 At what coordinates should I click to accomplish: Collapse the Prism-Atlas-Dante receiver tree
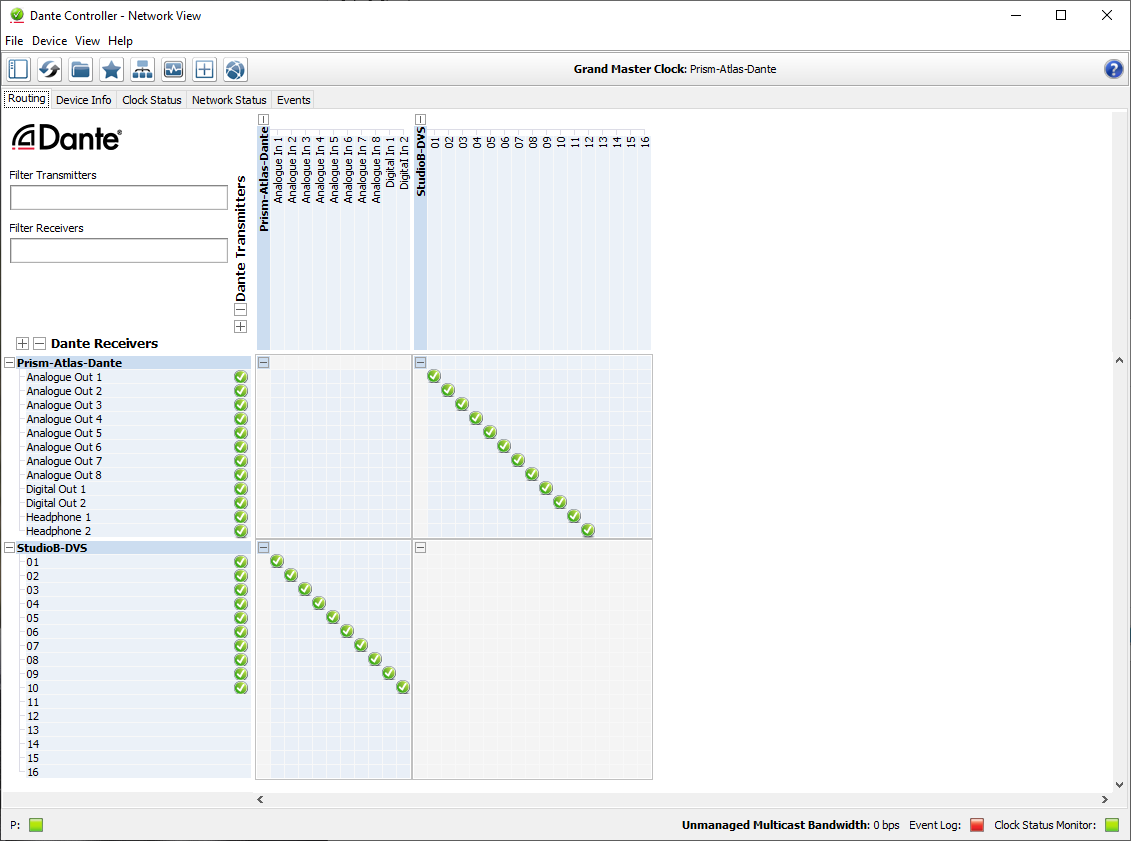click(9, 363)
